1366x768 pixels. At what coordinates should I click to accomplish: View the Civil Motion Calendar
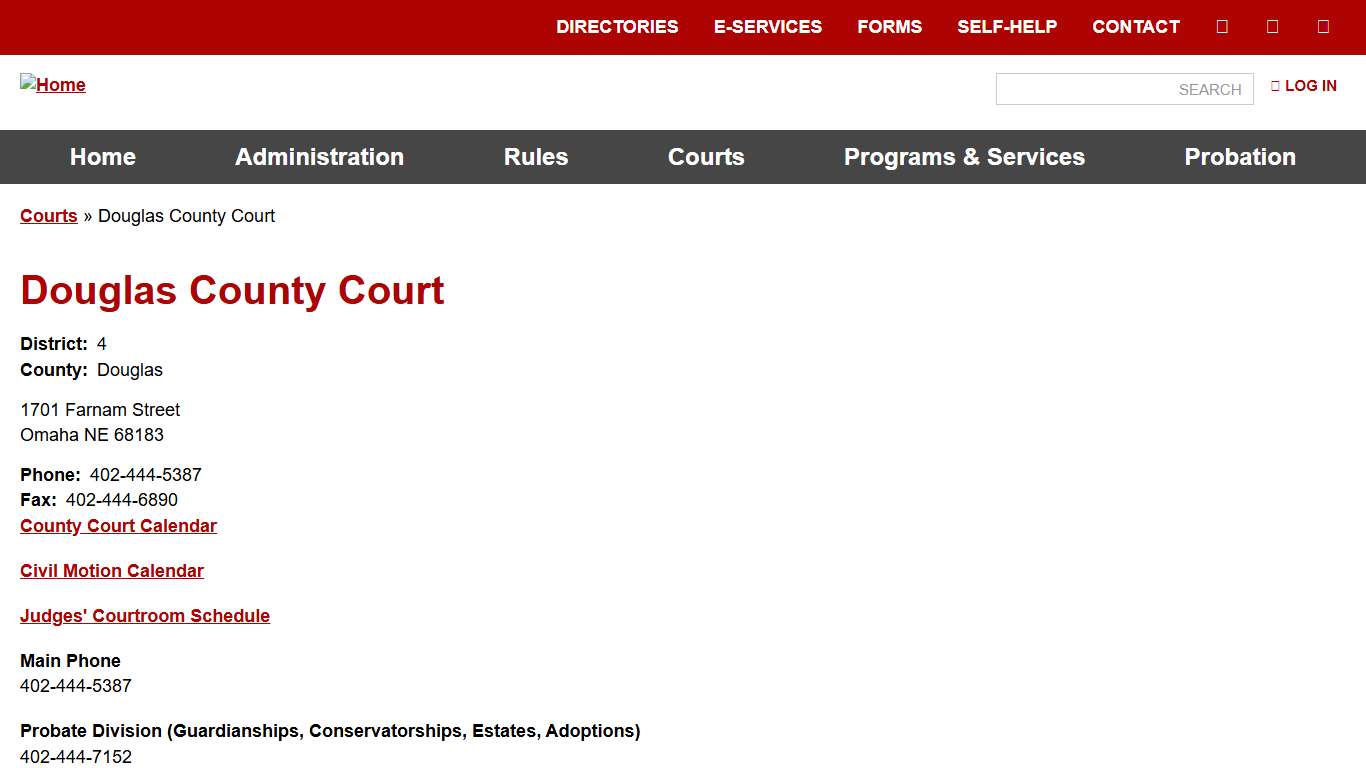(111, 570)
